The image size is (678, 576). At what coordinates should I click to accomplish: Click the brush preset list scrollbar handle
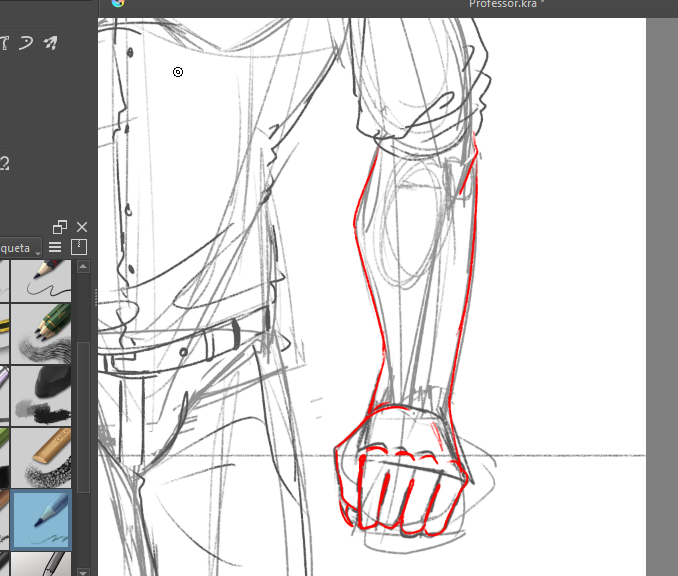click(83, 417)
